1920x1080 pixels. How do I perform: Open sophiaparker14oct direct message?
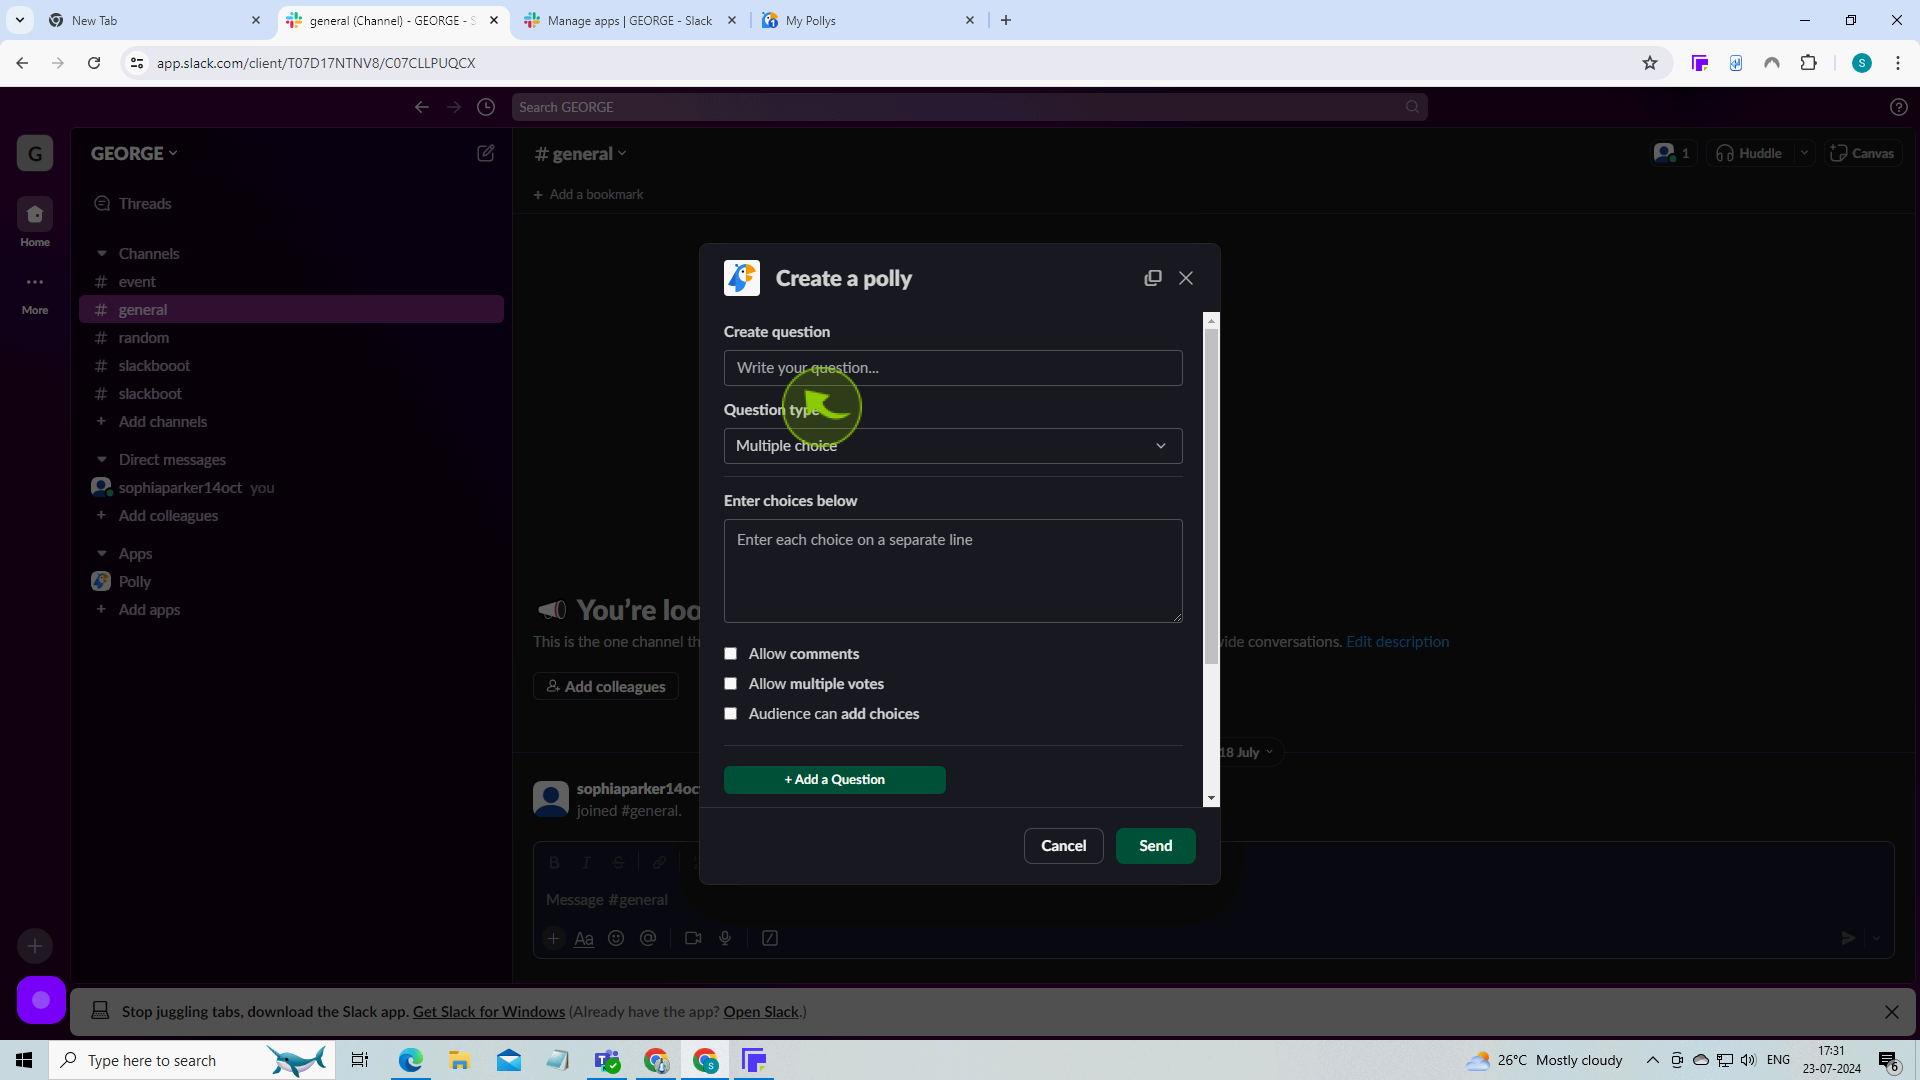tap(180, 488)
